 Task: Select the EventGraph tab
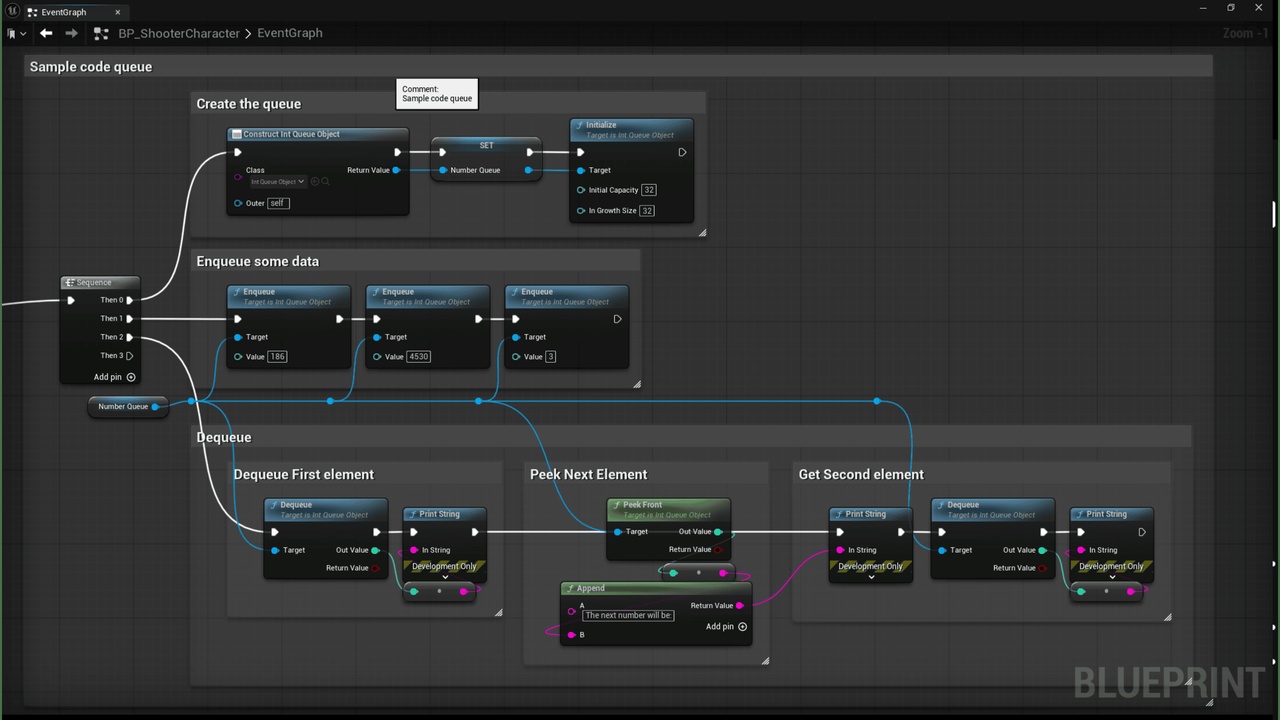(65, 12)
